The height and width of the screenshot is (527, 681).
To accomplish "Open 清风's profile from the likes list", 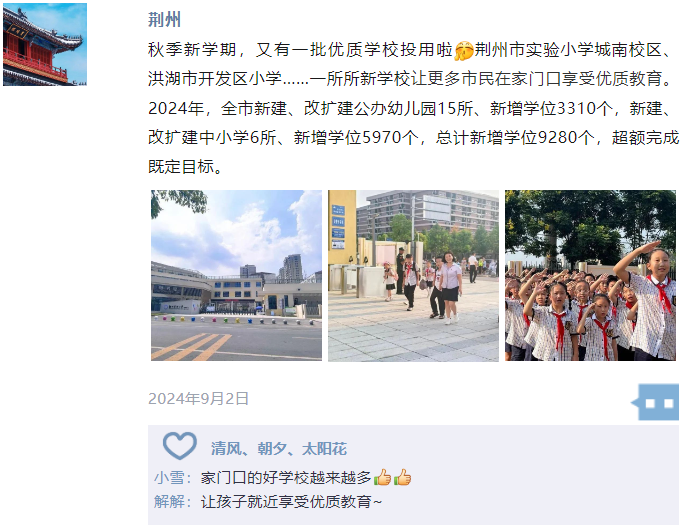I will click(x=226, y=448).
